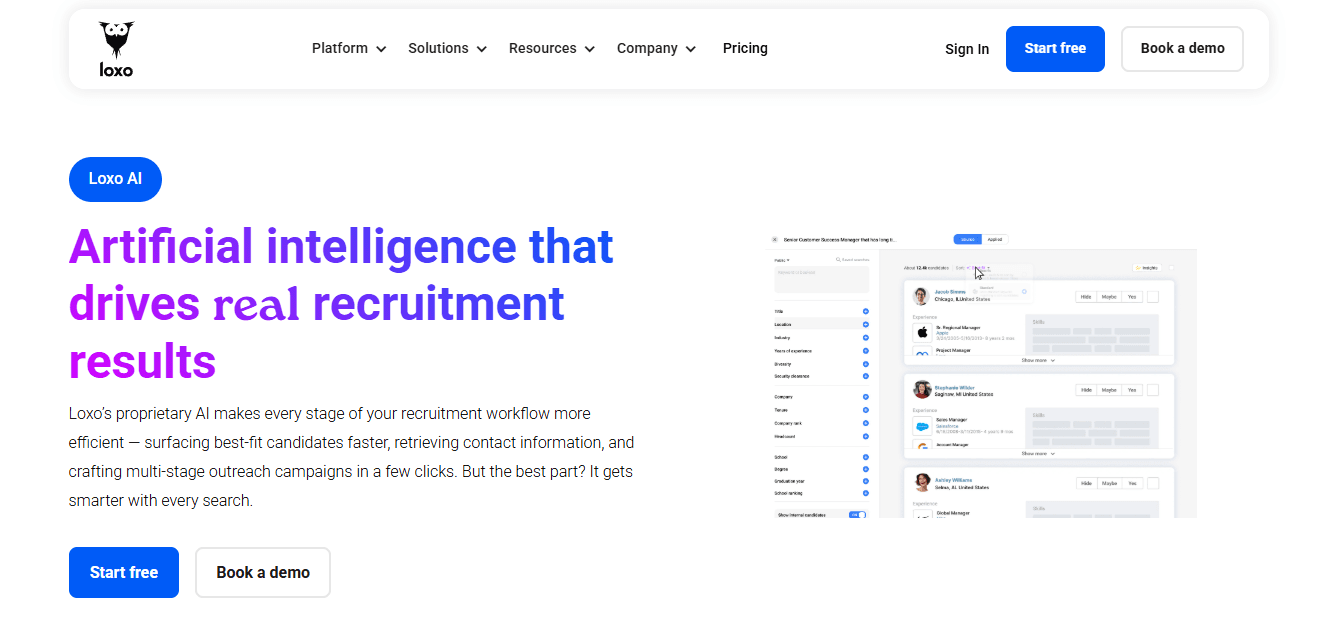
Task: Close the job search panel with the X icon
Action: coord(775,239)
